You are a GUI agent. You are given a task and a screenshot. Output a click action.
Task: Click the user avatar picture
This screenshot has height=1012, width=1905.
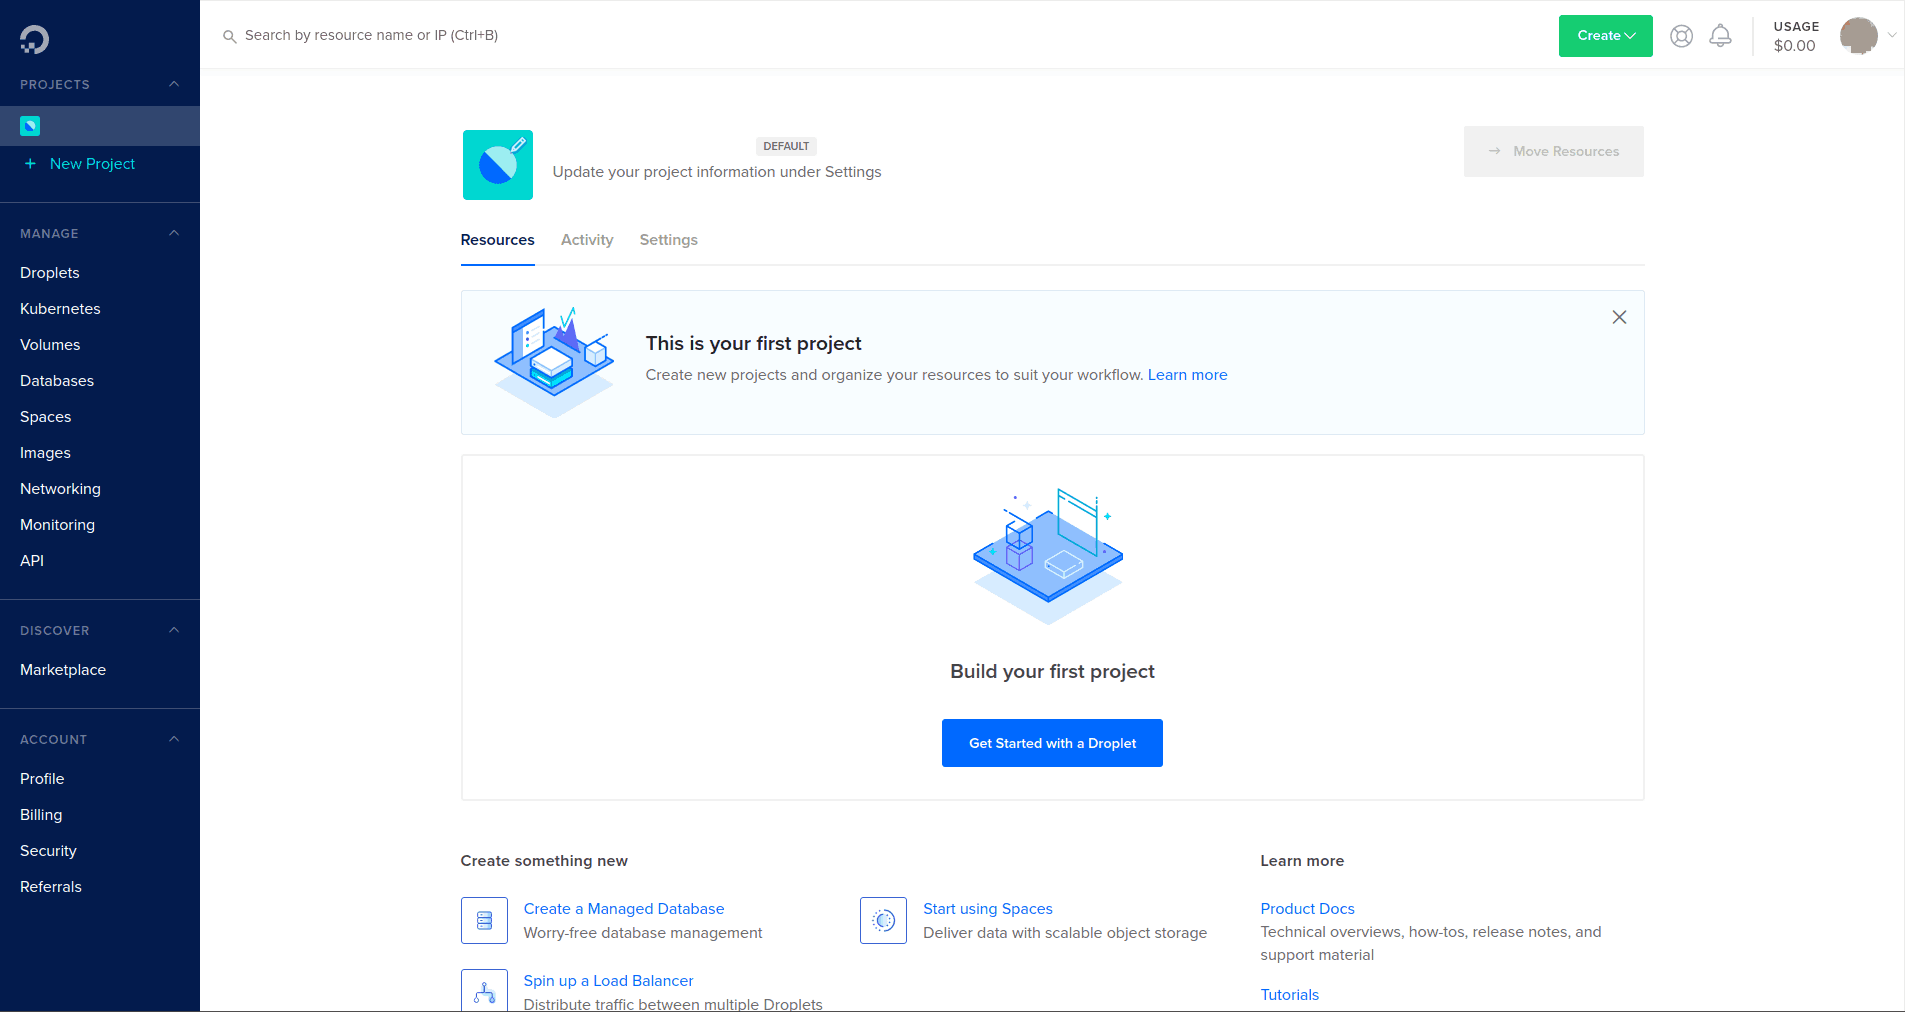pos(1859,36)
